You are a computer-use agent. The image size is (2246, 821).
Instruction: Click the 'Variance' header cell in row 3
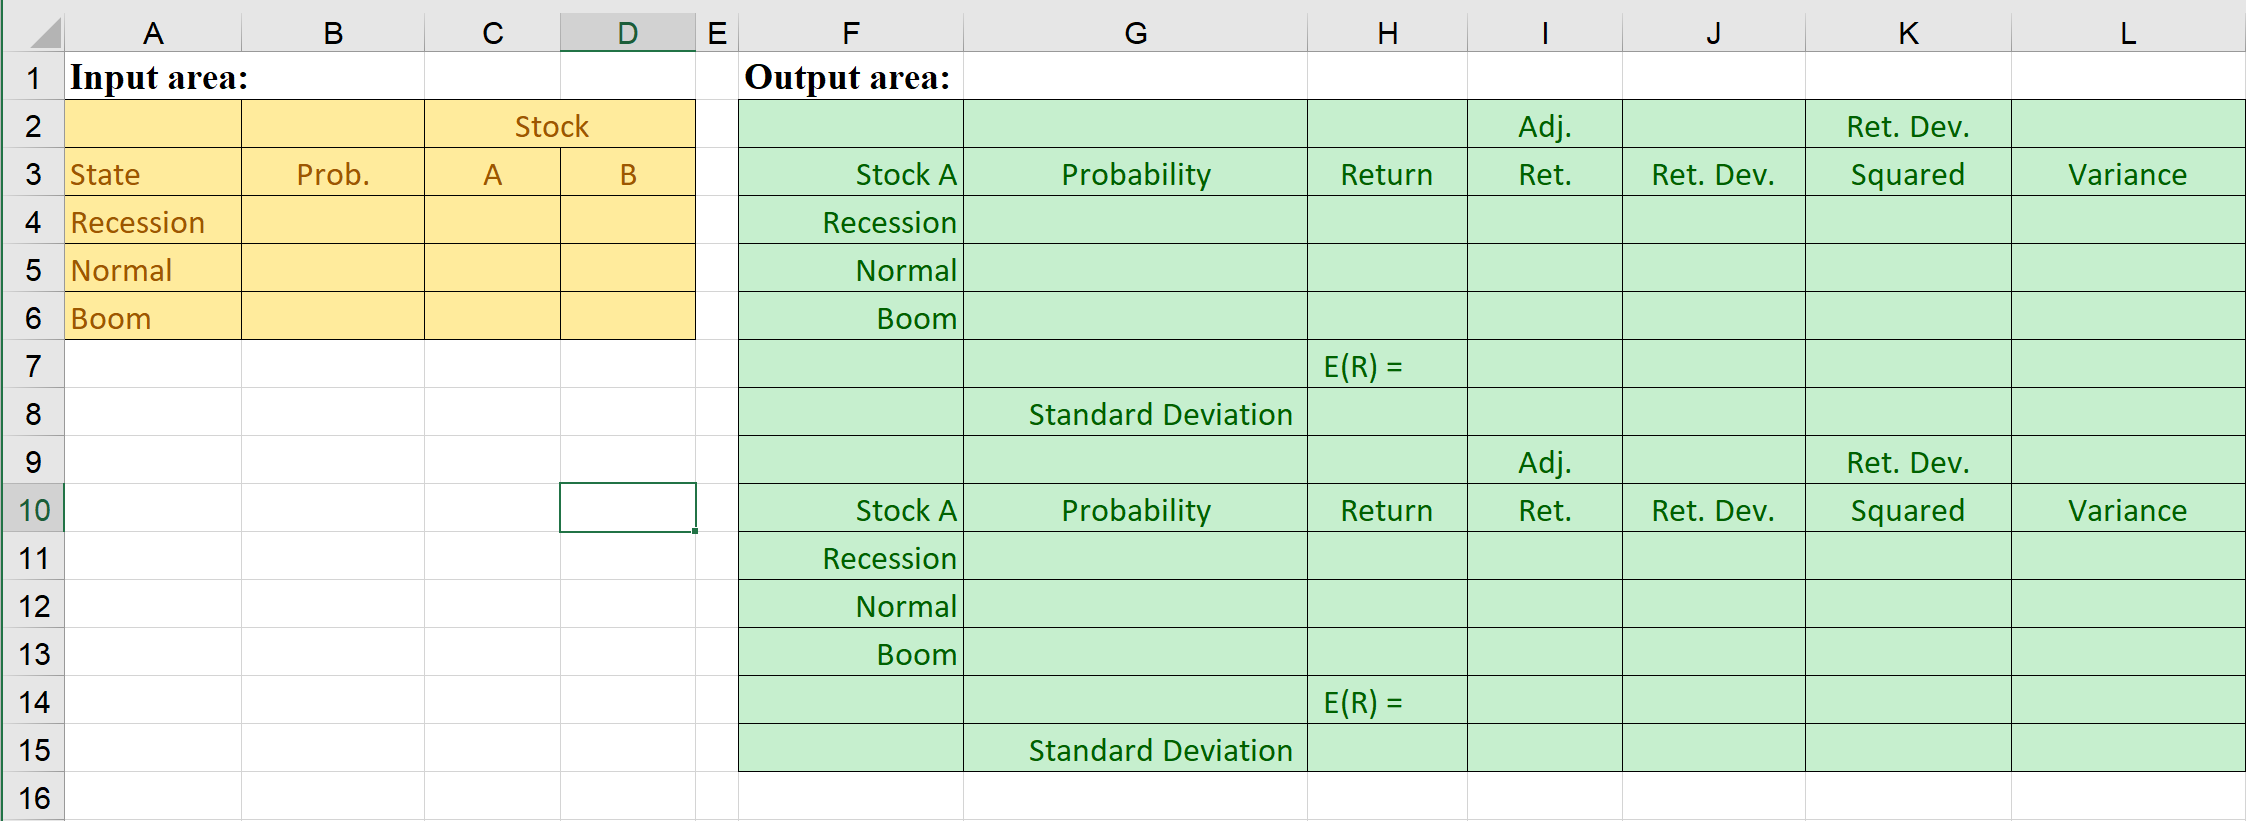click(x=2127, y=173)
